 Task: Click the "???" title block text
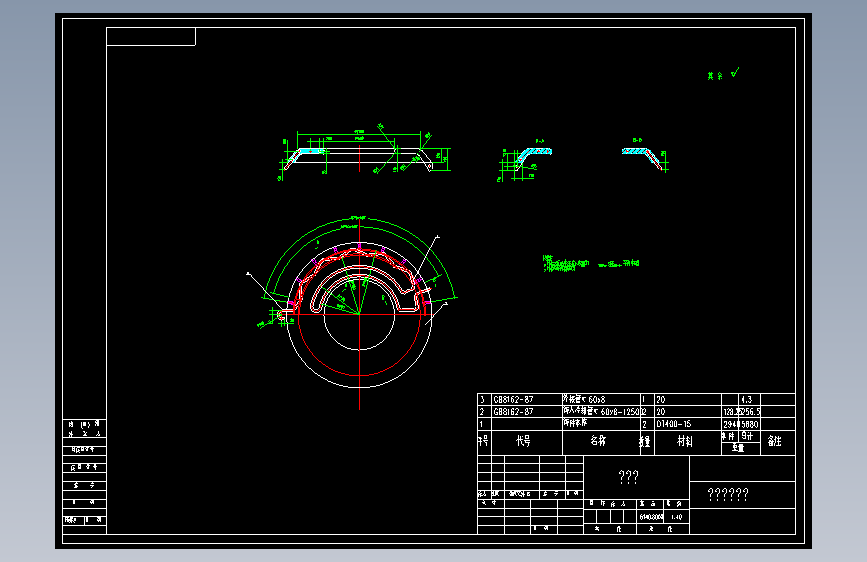(x=629, y=477)
